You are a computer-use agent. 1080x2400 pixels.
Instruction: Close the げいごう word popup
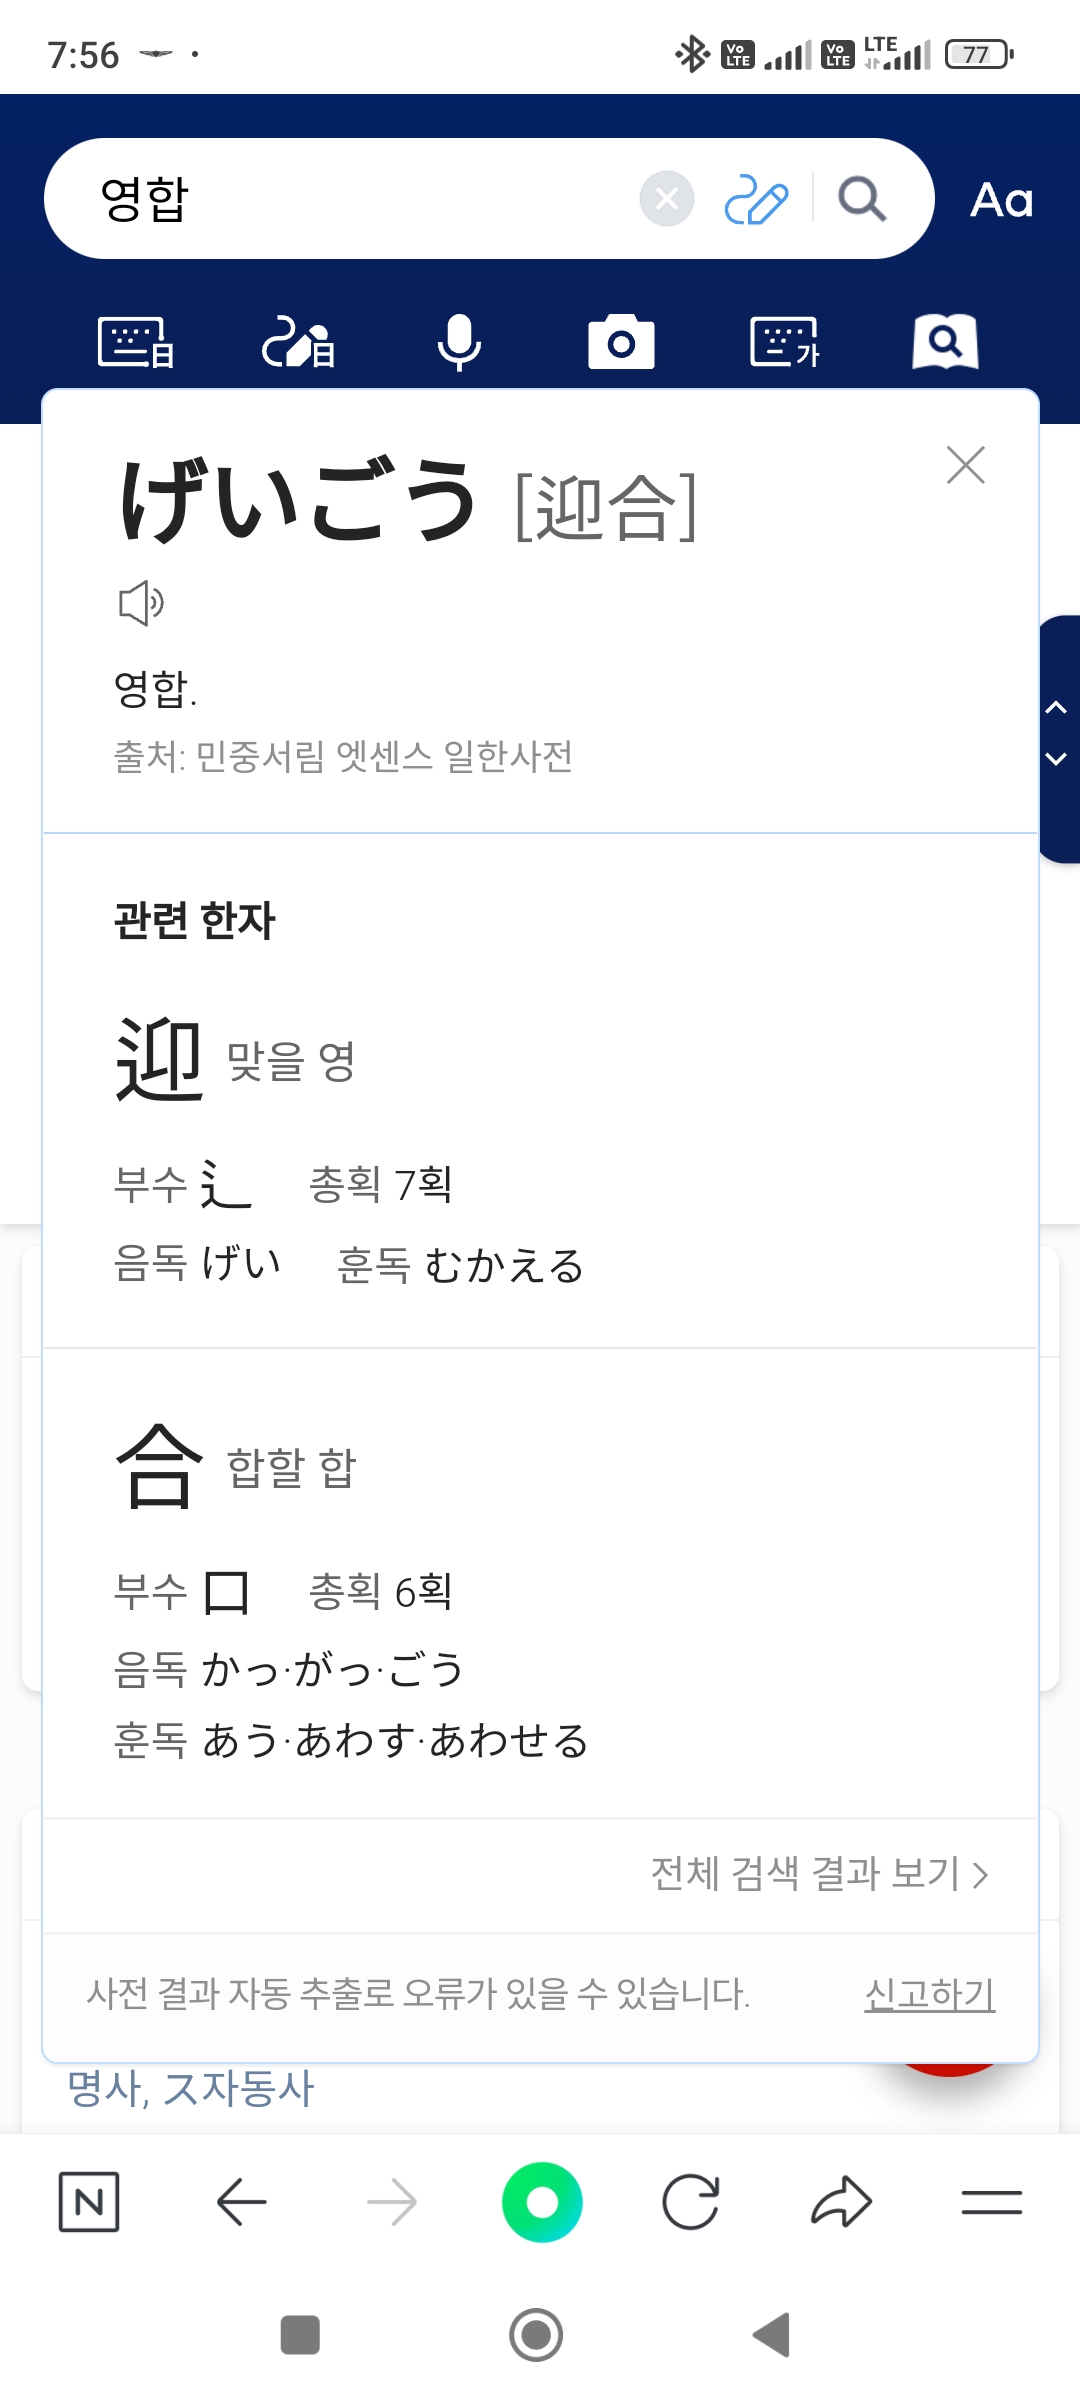pyautogui.click(x=965, y=465)
